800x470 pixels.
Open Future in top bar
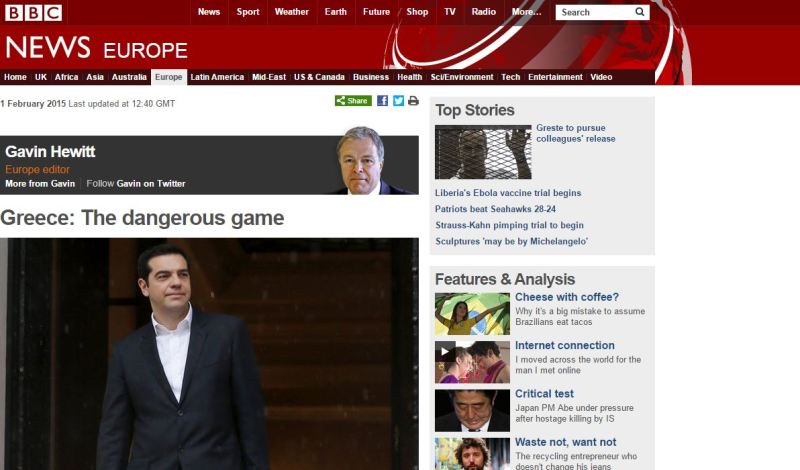click(x=377, y=12)
